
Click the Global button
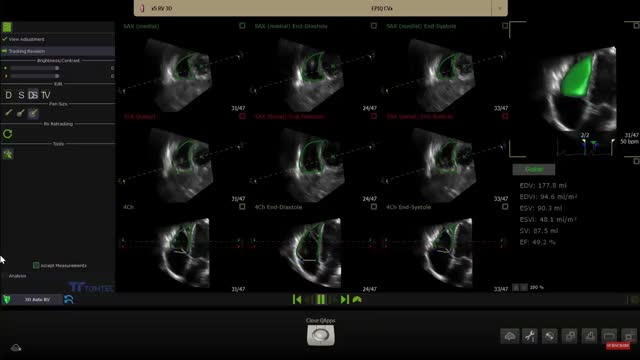(534, 169)
